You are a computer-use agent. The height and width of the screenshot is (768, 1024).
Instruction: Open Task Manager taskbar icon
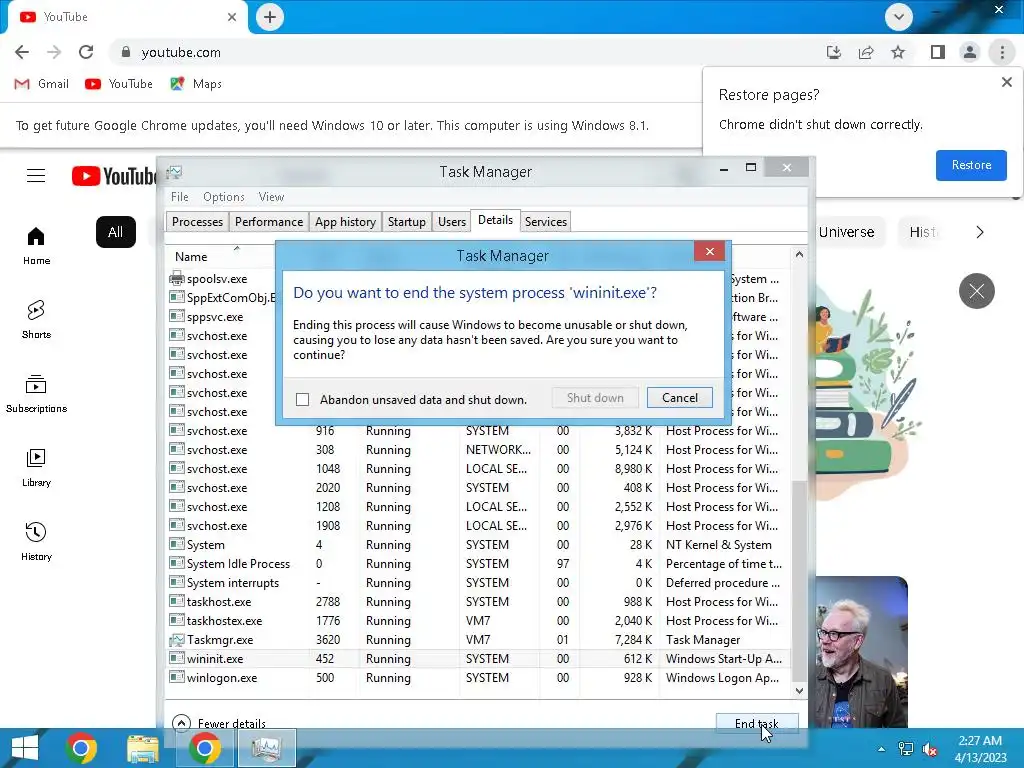point(266,748)
